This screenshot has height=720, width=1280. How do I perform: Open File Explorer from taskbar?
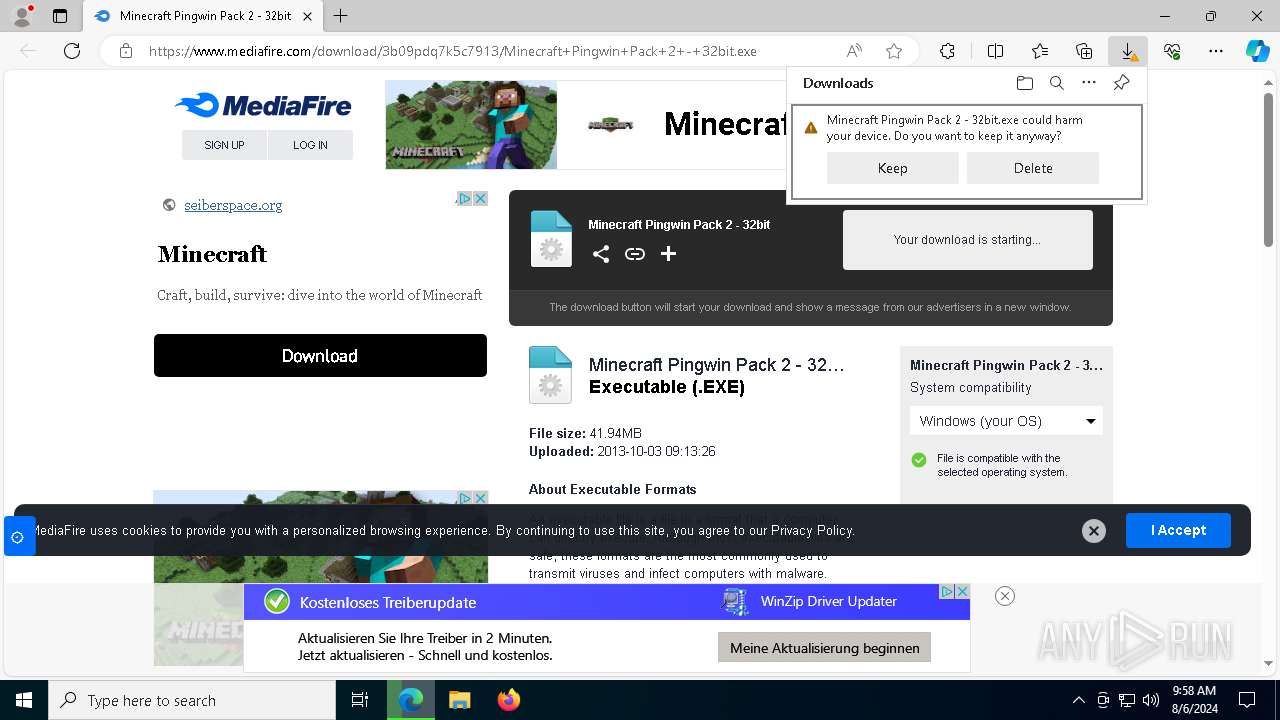point(459,700)
